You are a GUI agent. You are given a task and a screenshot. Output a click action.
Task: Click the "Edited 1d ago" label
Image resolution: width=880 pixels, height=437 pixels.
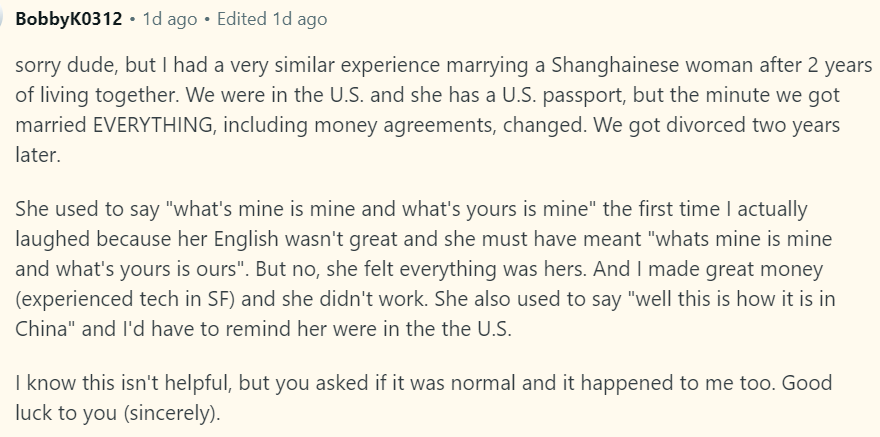coord(272,19)
